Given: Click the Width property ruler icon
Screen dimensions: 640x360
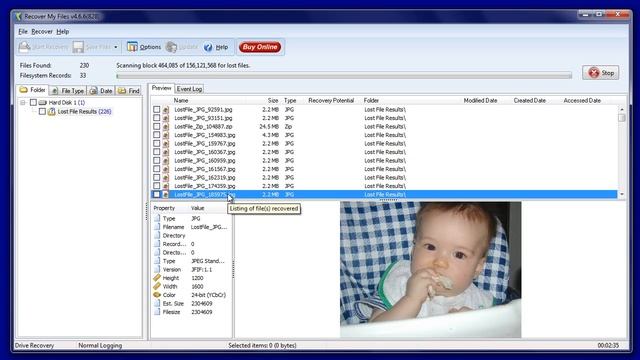Looking at the screenshot, I should [x=157, y=286].
